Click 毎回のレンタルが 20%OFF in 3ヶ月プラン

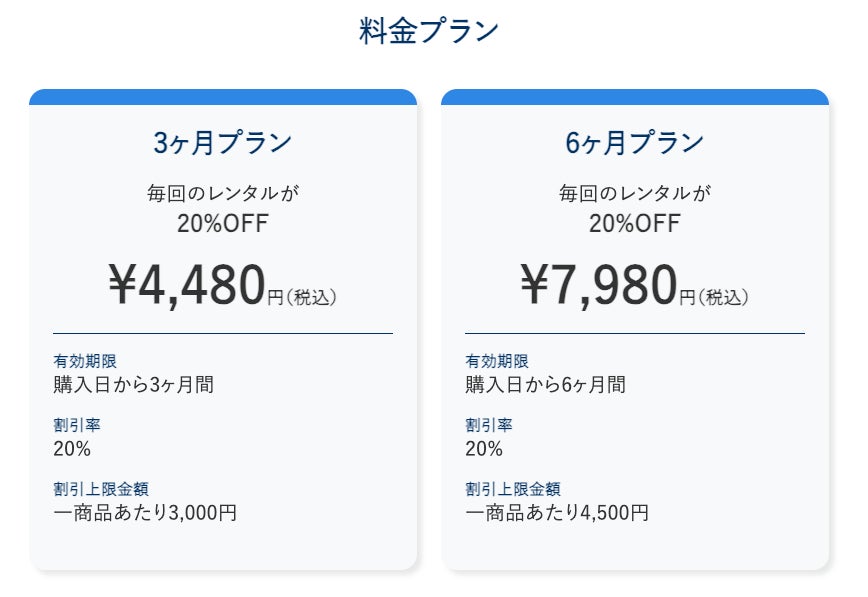point(222,208)
